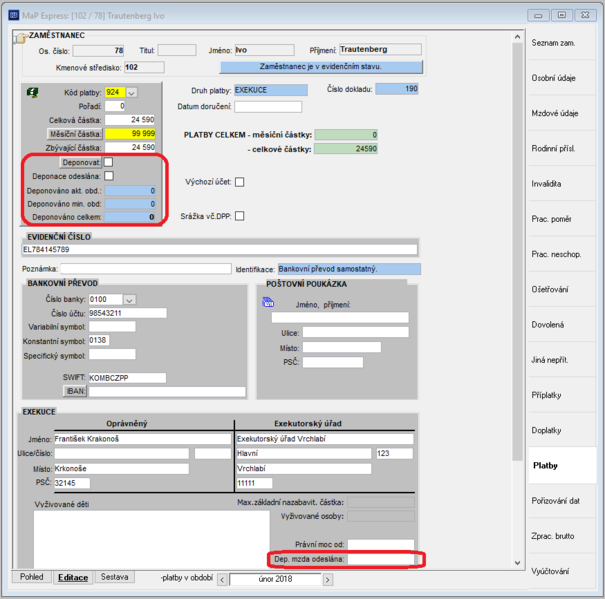Go to previous payment period arrow
The width and height of the screenshot is (605, 599).
point(222,579)
